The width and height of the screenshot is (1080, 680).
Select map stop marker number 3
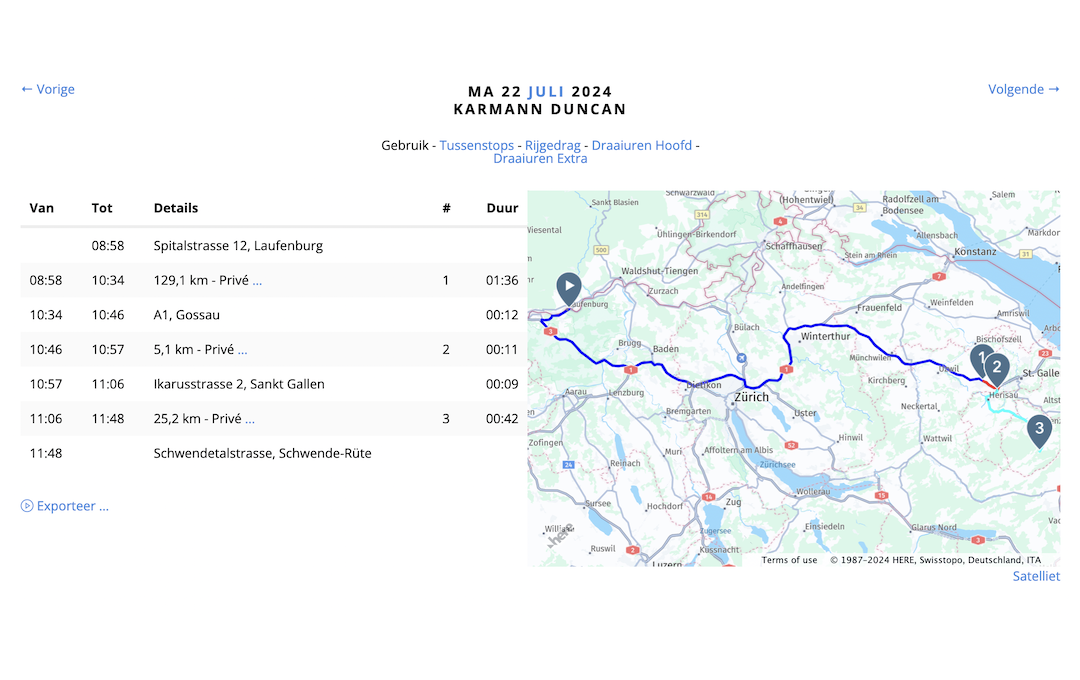(1039, 430)
